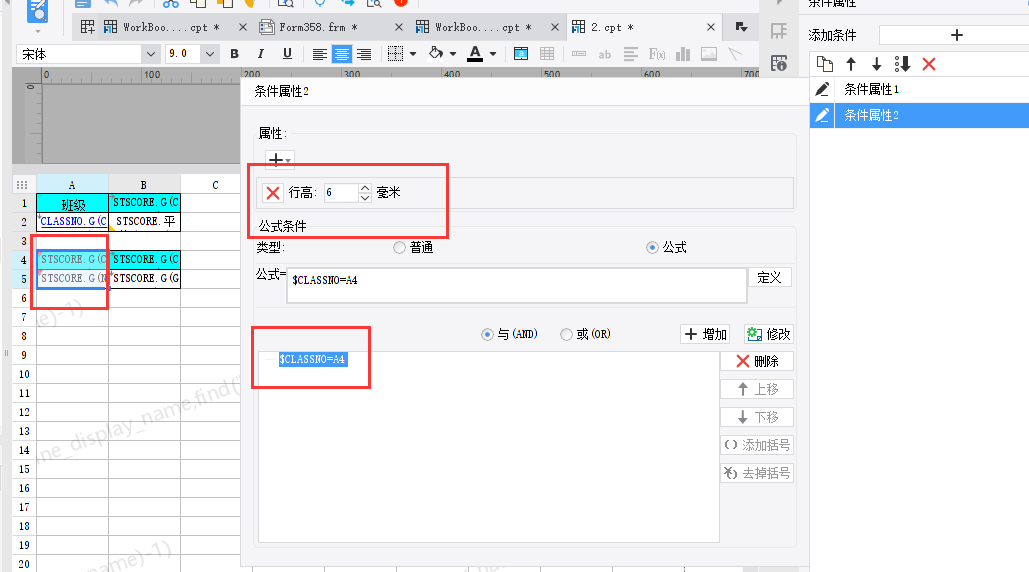Click the cell attribute grid icon in sidebar
The height and width of the screenshot is (572, 1029).
pos(778,30)
